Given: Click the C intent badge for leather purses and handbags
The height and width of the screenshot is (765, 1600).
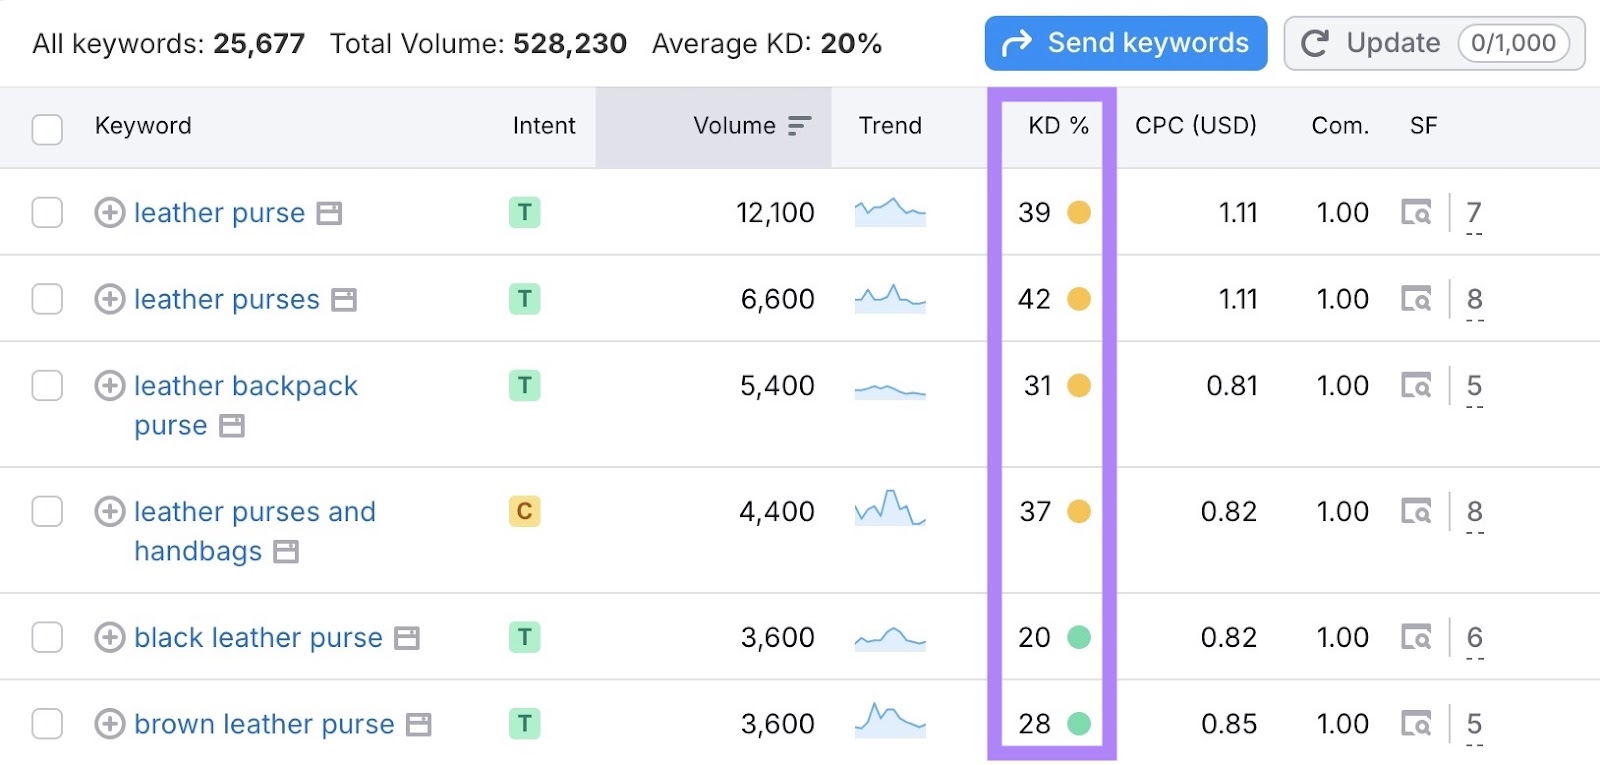Looking at the screenshot, I should 524,512.
